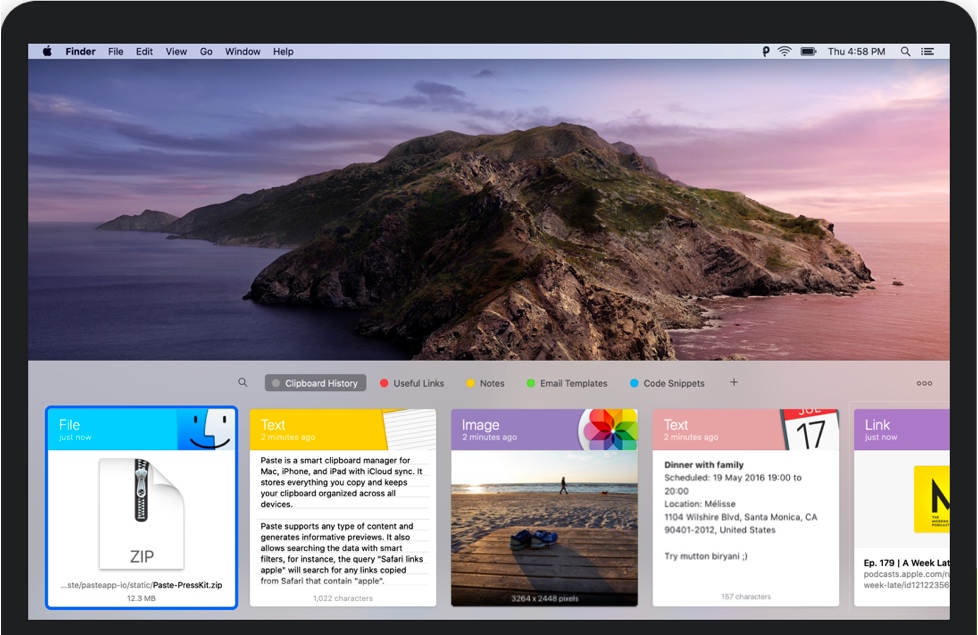Image resolution: width=978 pixels, height=635 pixels.
Task: Click the battery status icon
Action: tap(808, 51)
